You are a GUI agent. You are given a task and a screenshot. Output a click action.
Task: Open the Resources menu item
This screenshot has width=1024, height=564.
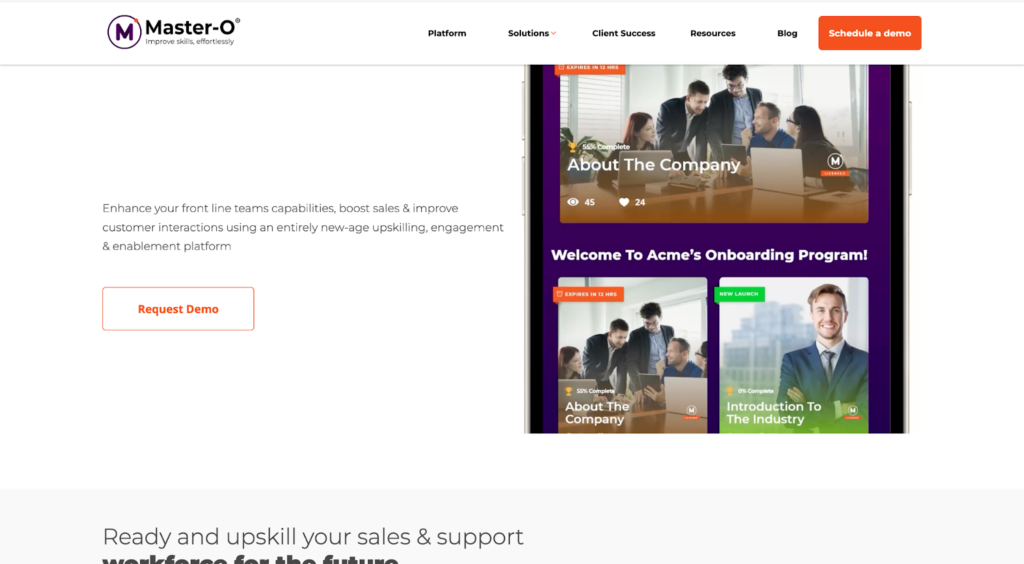click(x=712, y=33)
